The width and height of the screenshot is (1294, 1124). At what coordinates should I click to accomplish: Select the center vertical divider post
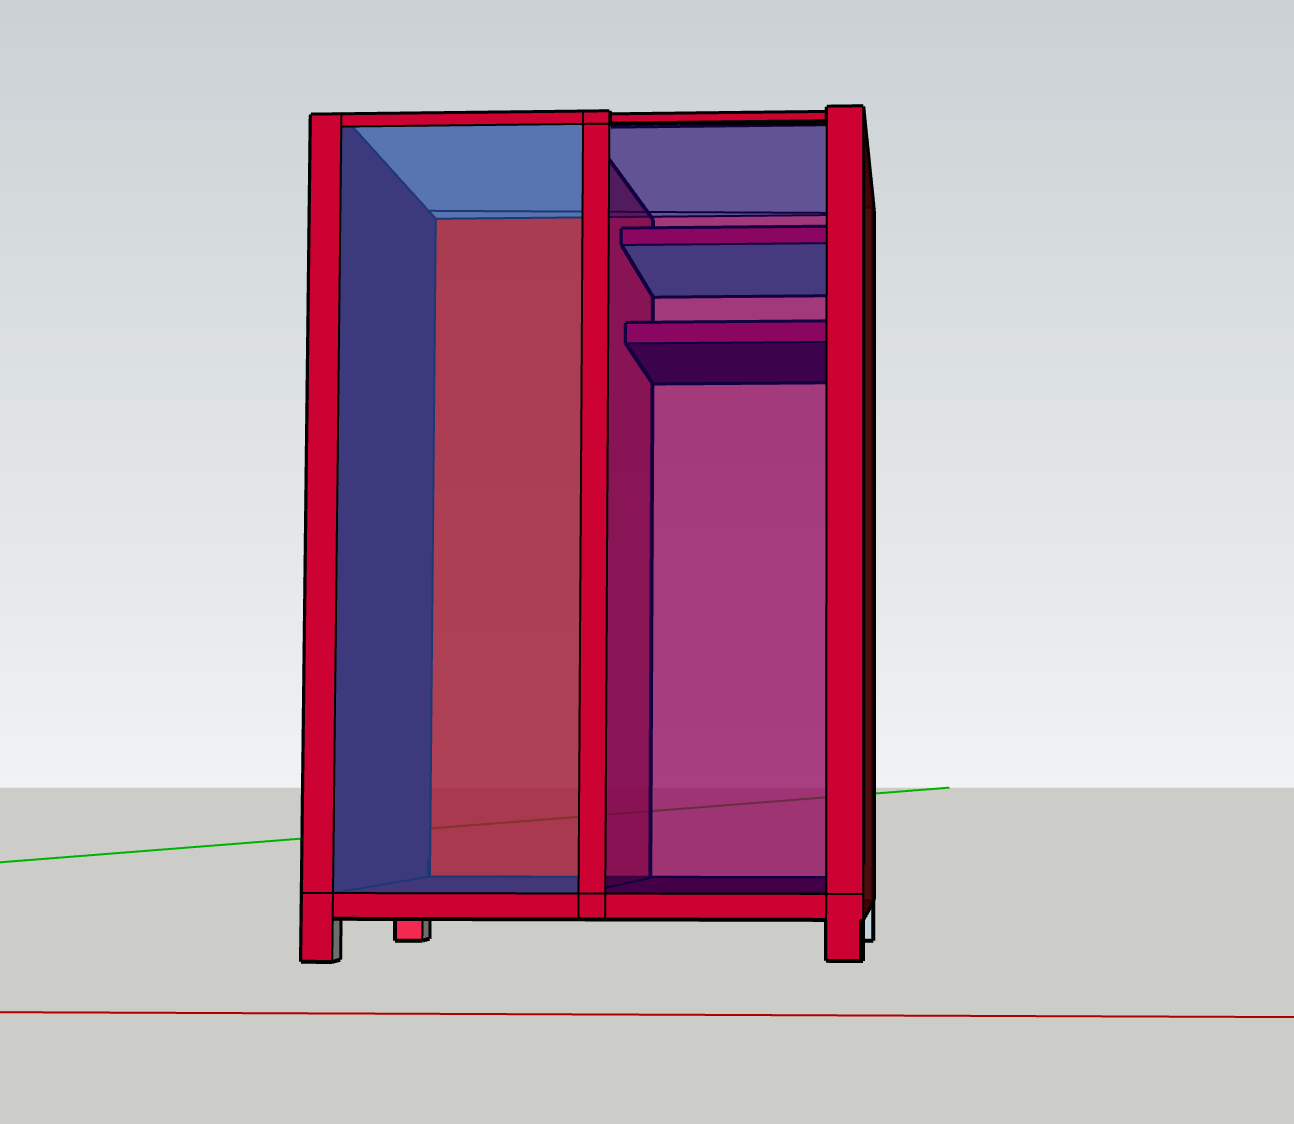(594, 500)
